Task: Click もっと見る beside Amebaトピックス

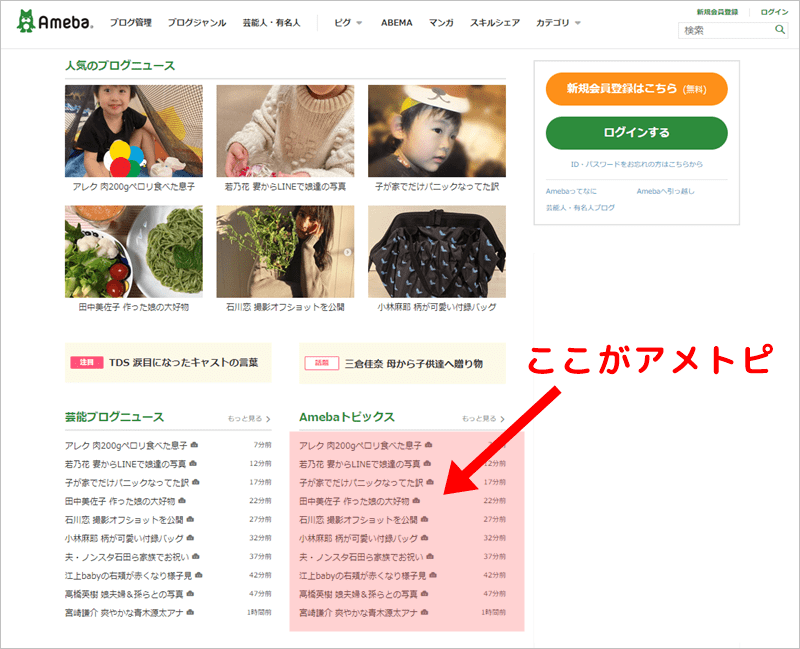Action: point(483,418)
